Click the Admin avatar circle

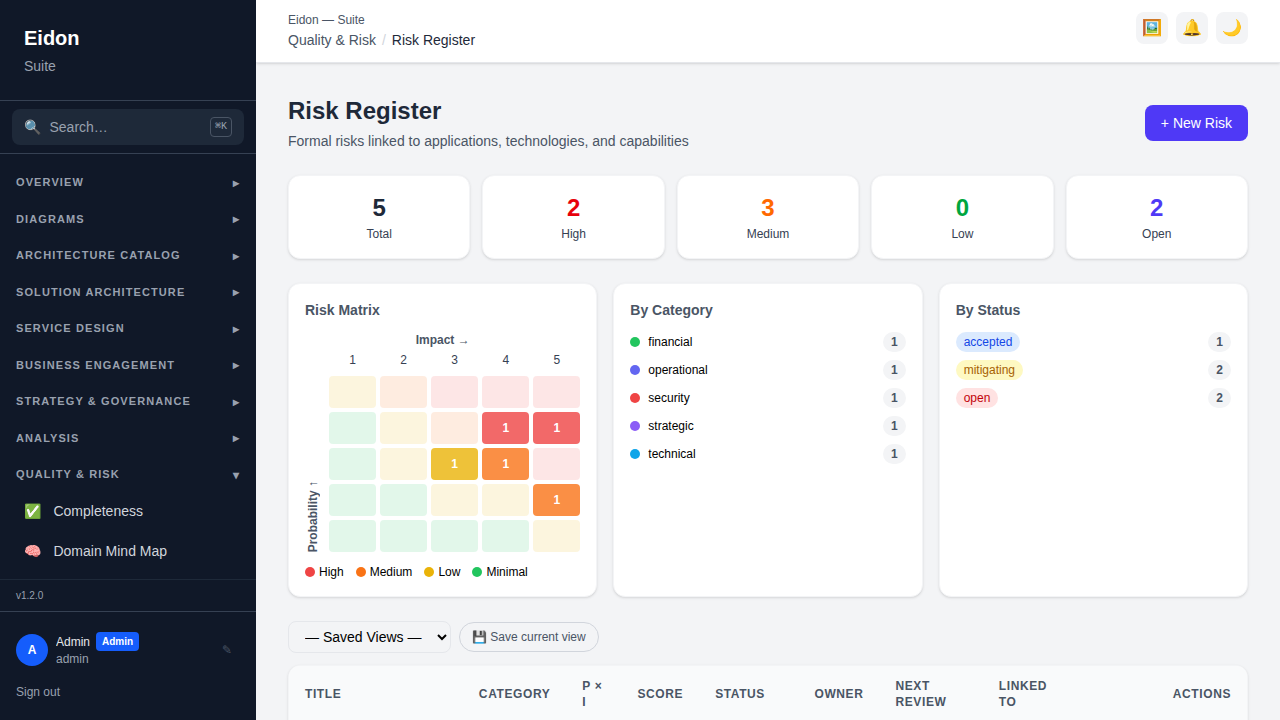click(32, 650)
